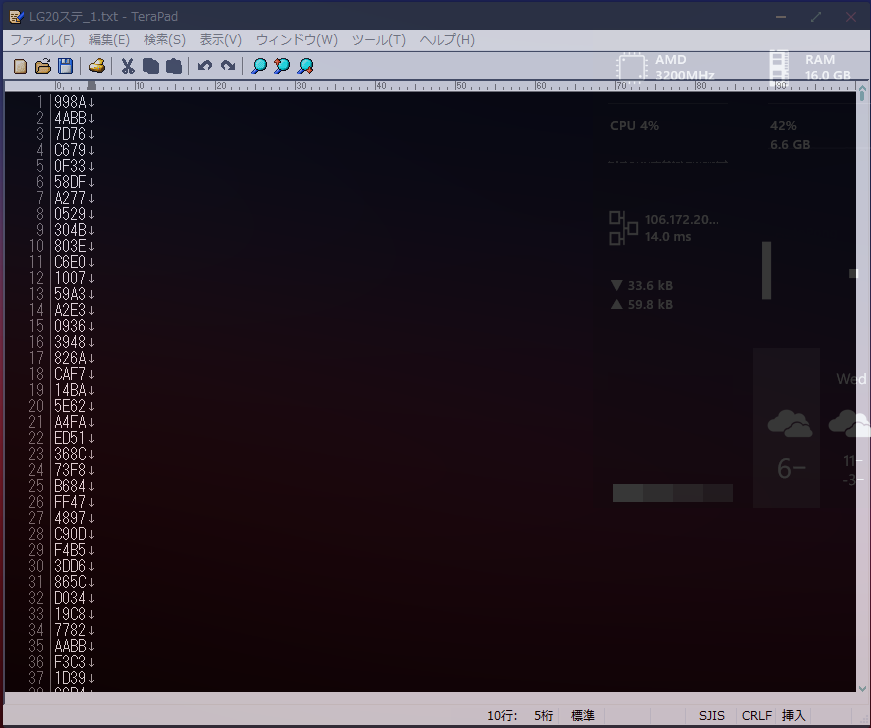Click line number 32 in the gutter
The width and height of the screenshot is (871, 728).
pyautogui.click(x=36, y=599)
